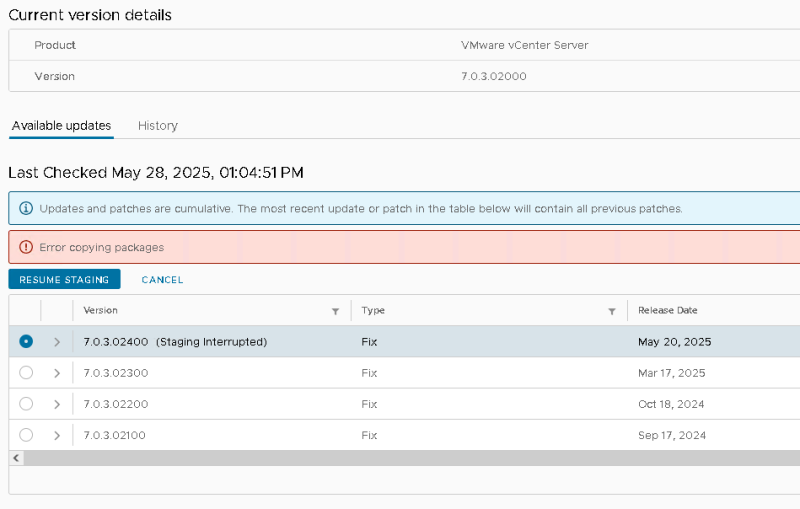The image size is (800, 509).
Task: Click the Type column header
Action: click(x=373, y=310)
